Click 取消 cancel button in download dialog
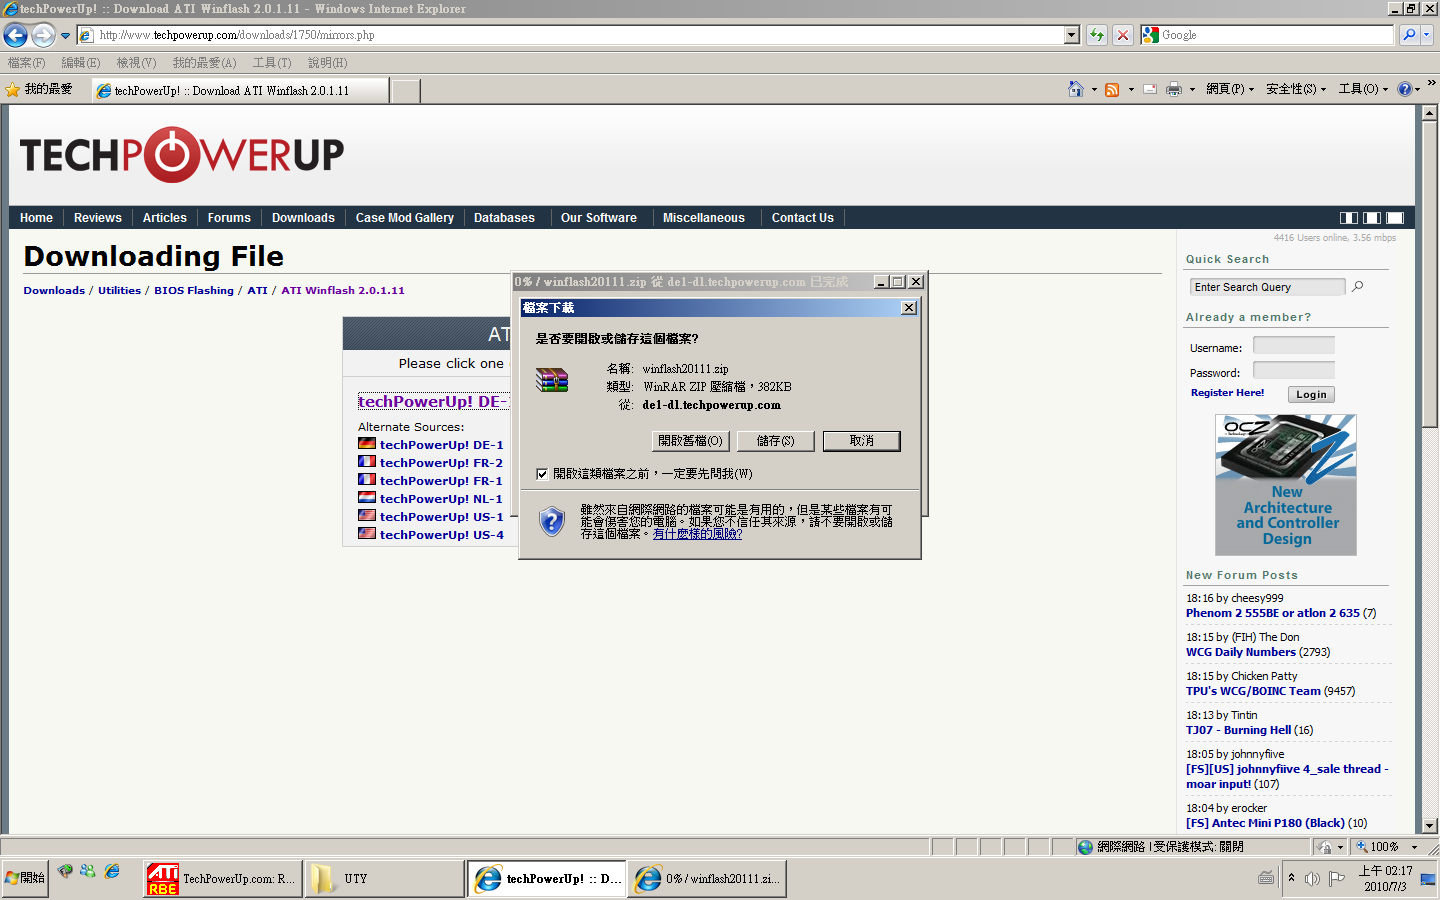 (862, 441)
